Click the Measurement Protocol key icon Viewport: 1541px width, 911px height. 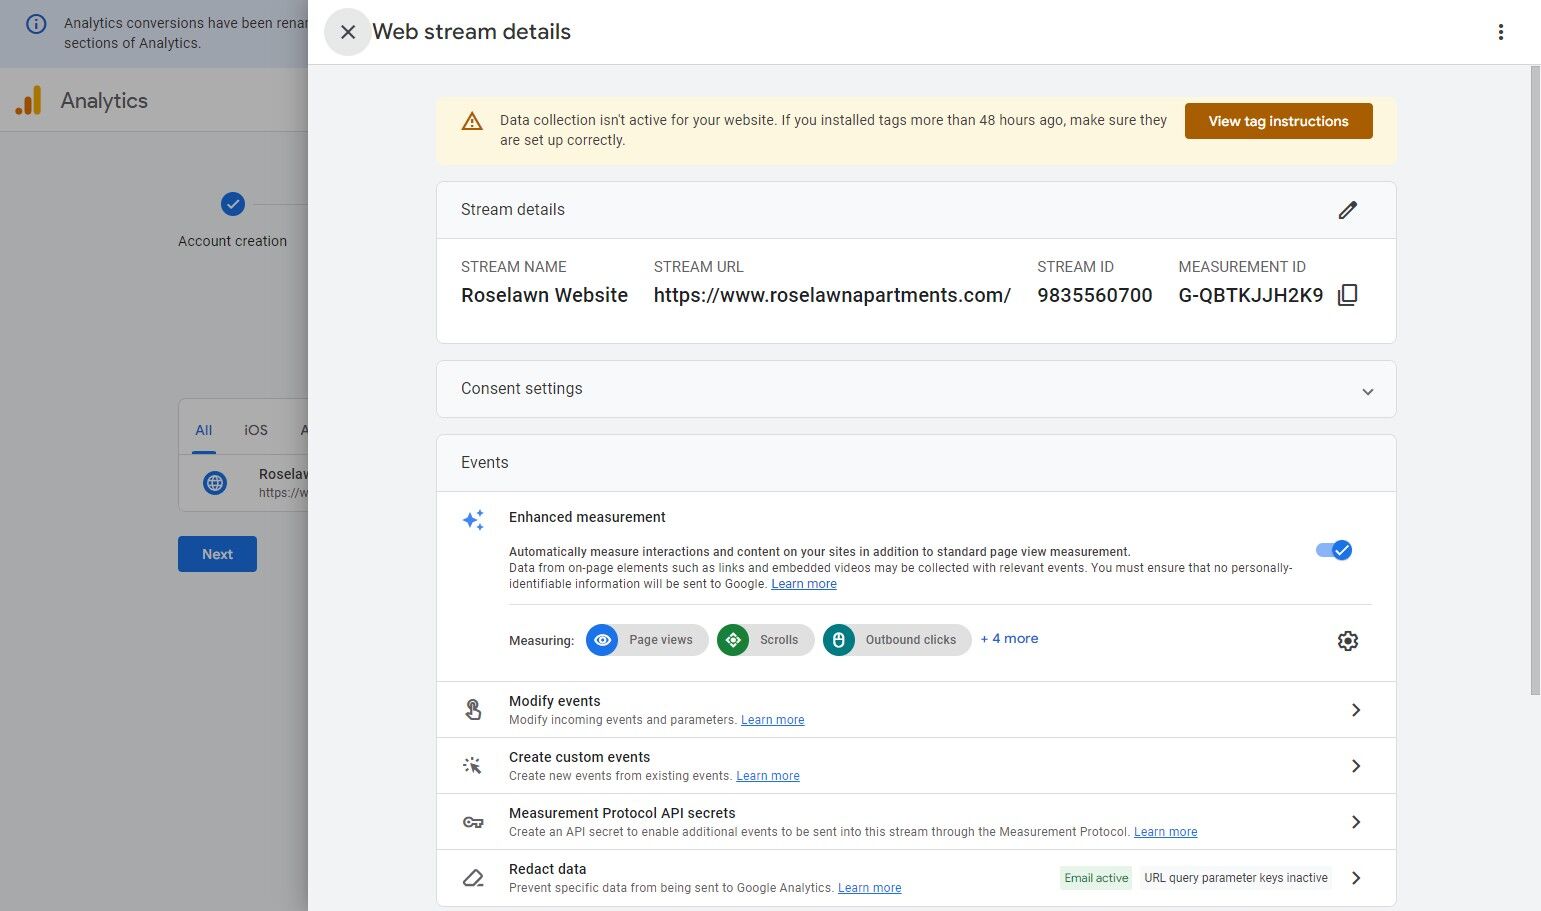[473, 822]
